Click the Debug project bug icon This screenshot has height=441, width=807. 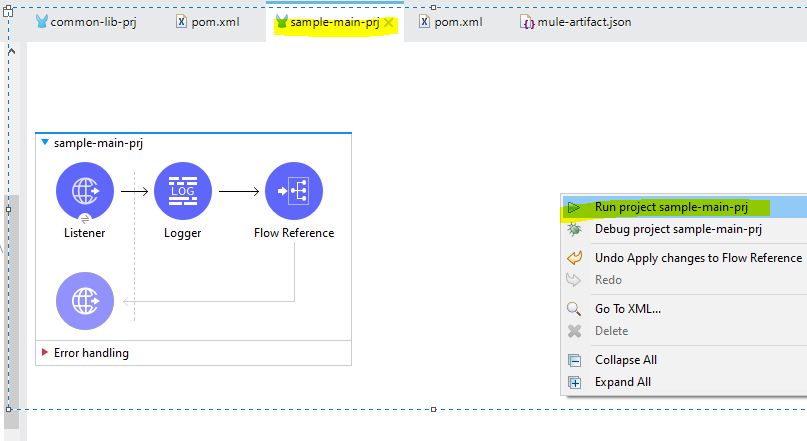click(574, 229)
